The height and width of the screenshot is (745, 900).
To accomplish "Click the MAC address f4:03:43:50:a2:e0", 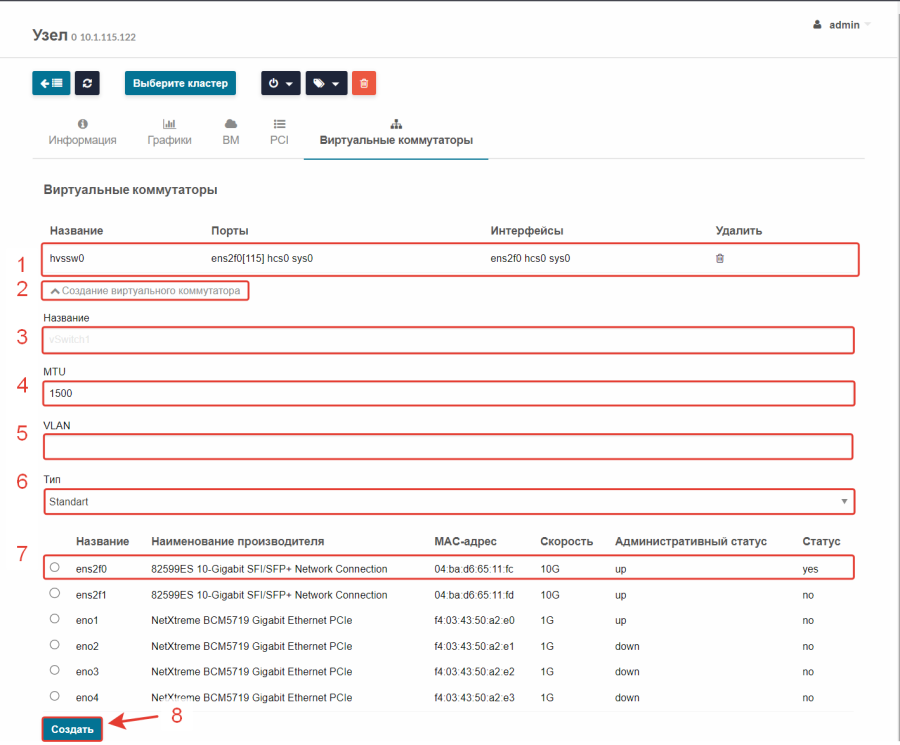I will [474, 620].
